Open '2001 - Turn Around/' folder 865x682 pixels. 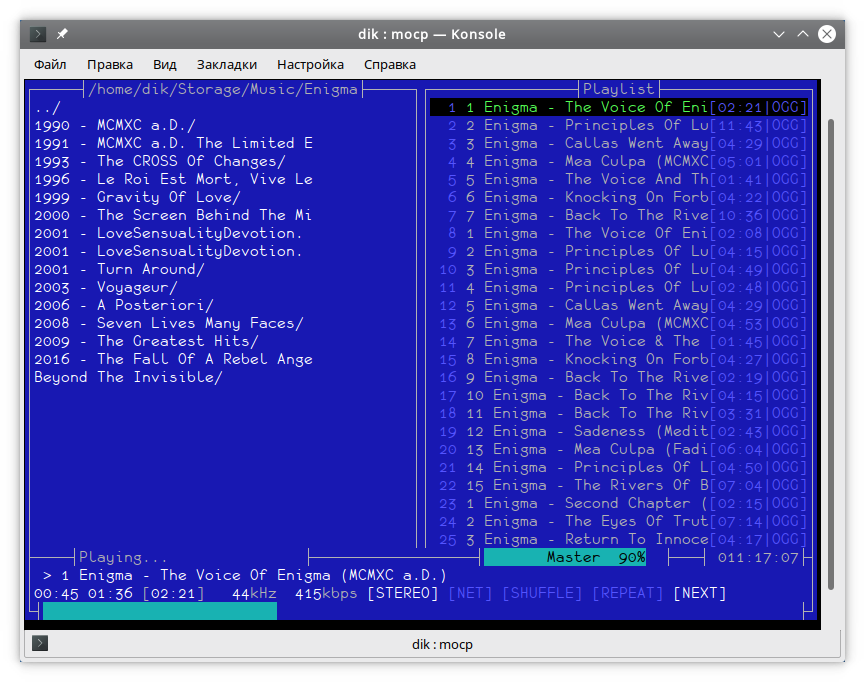tap(119, 269)
